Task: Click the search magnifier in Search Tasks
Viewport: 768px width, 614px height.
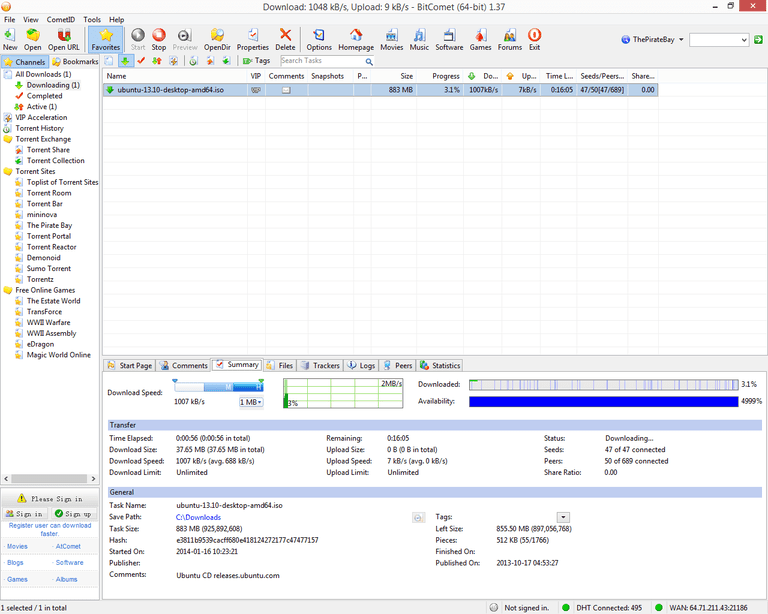Action: click(x=369, y=61)
